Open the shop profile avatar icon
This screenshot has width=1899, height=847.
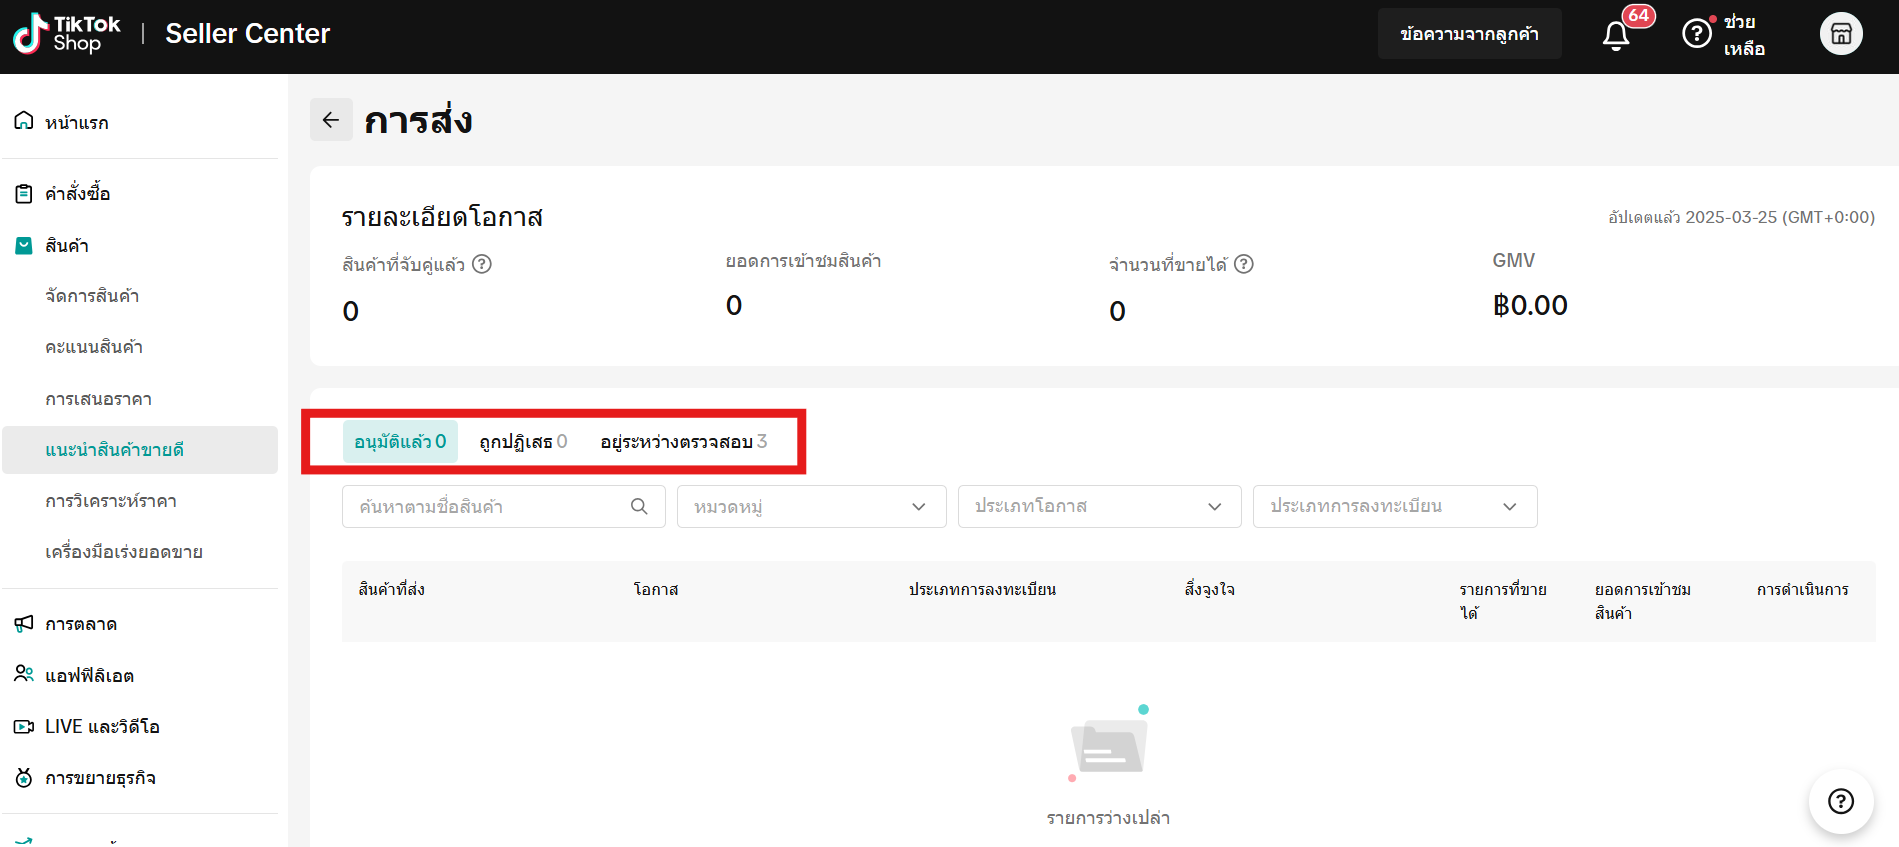1840,34
